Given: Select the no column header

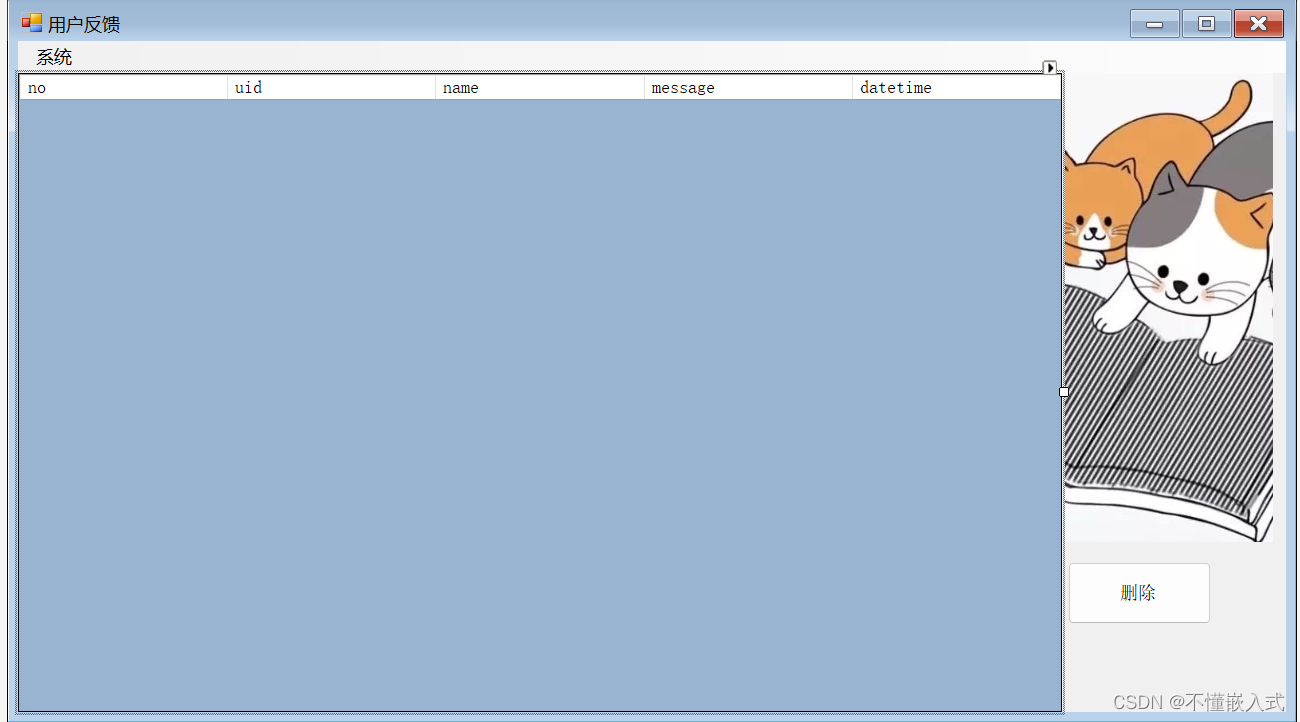Looking at the screenshot, I should pos(123,88).
